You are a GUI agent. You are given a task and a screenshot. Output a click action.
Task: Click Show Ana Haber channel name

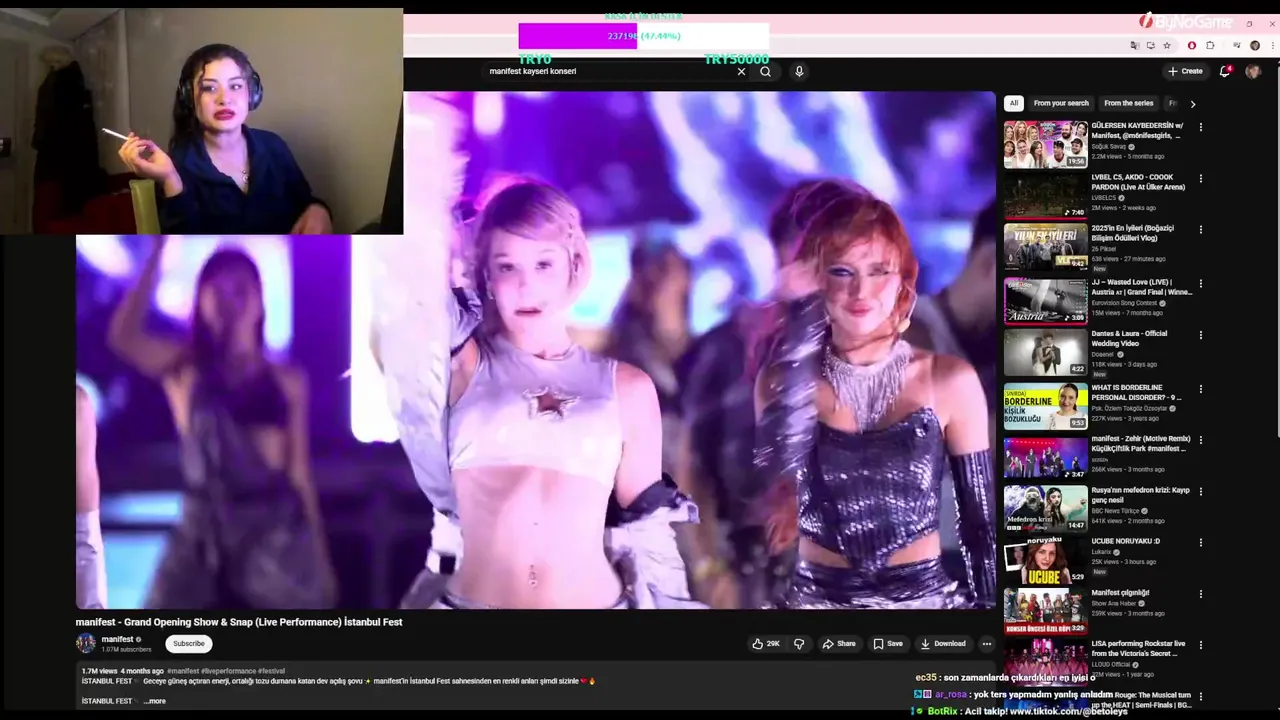(x=1114, y=603)
